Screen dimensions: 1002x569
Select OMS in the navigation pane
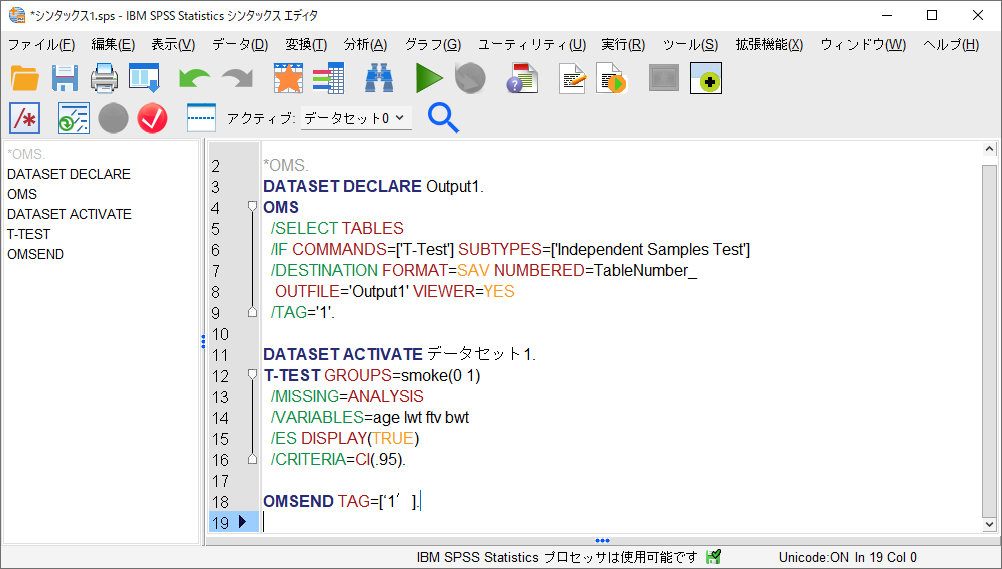[22, 194]
